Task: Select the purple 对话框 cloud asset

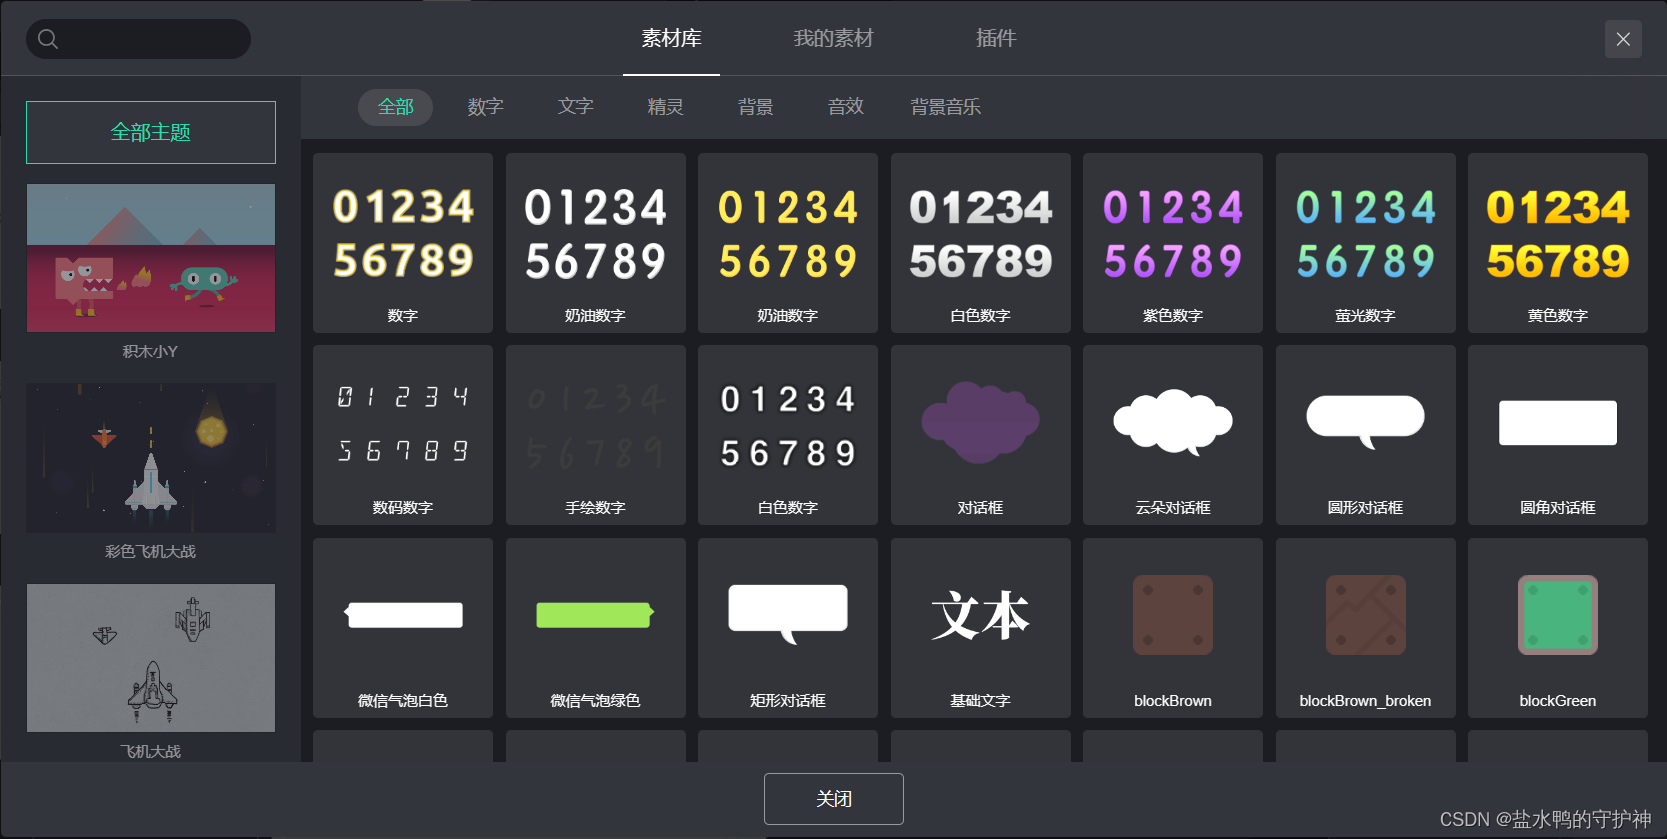Action: coord(981,435)
